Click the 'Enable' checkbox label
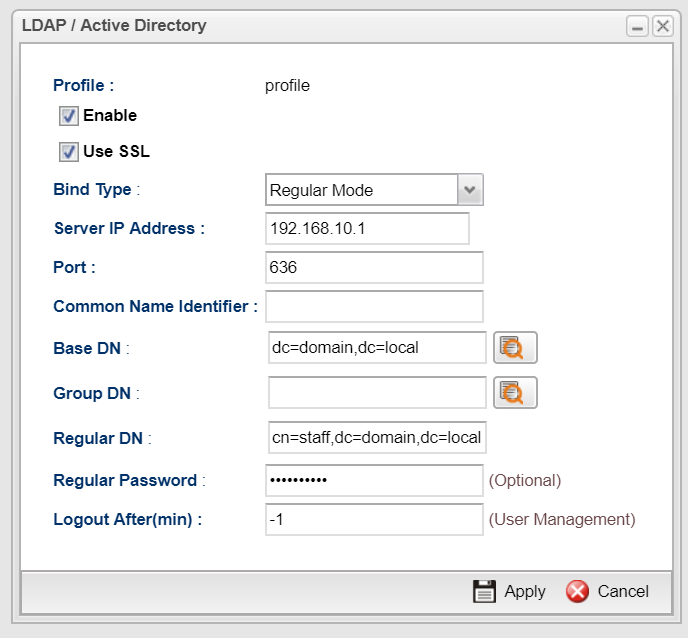 [x=110, y=115]
